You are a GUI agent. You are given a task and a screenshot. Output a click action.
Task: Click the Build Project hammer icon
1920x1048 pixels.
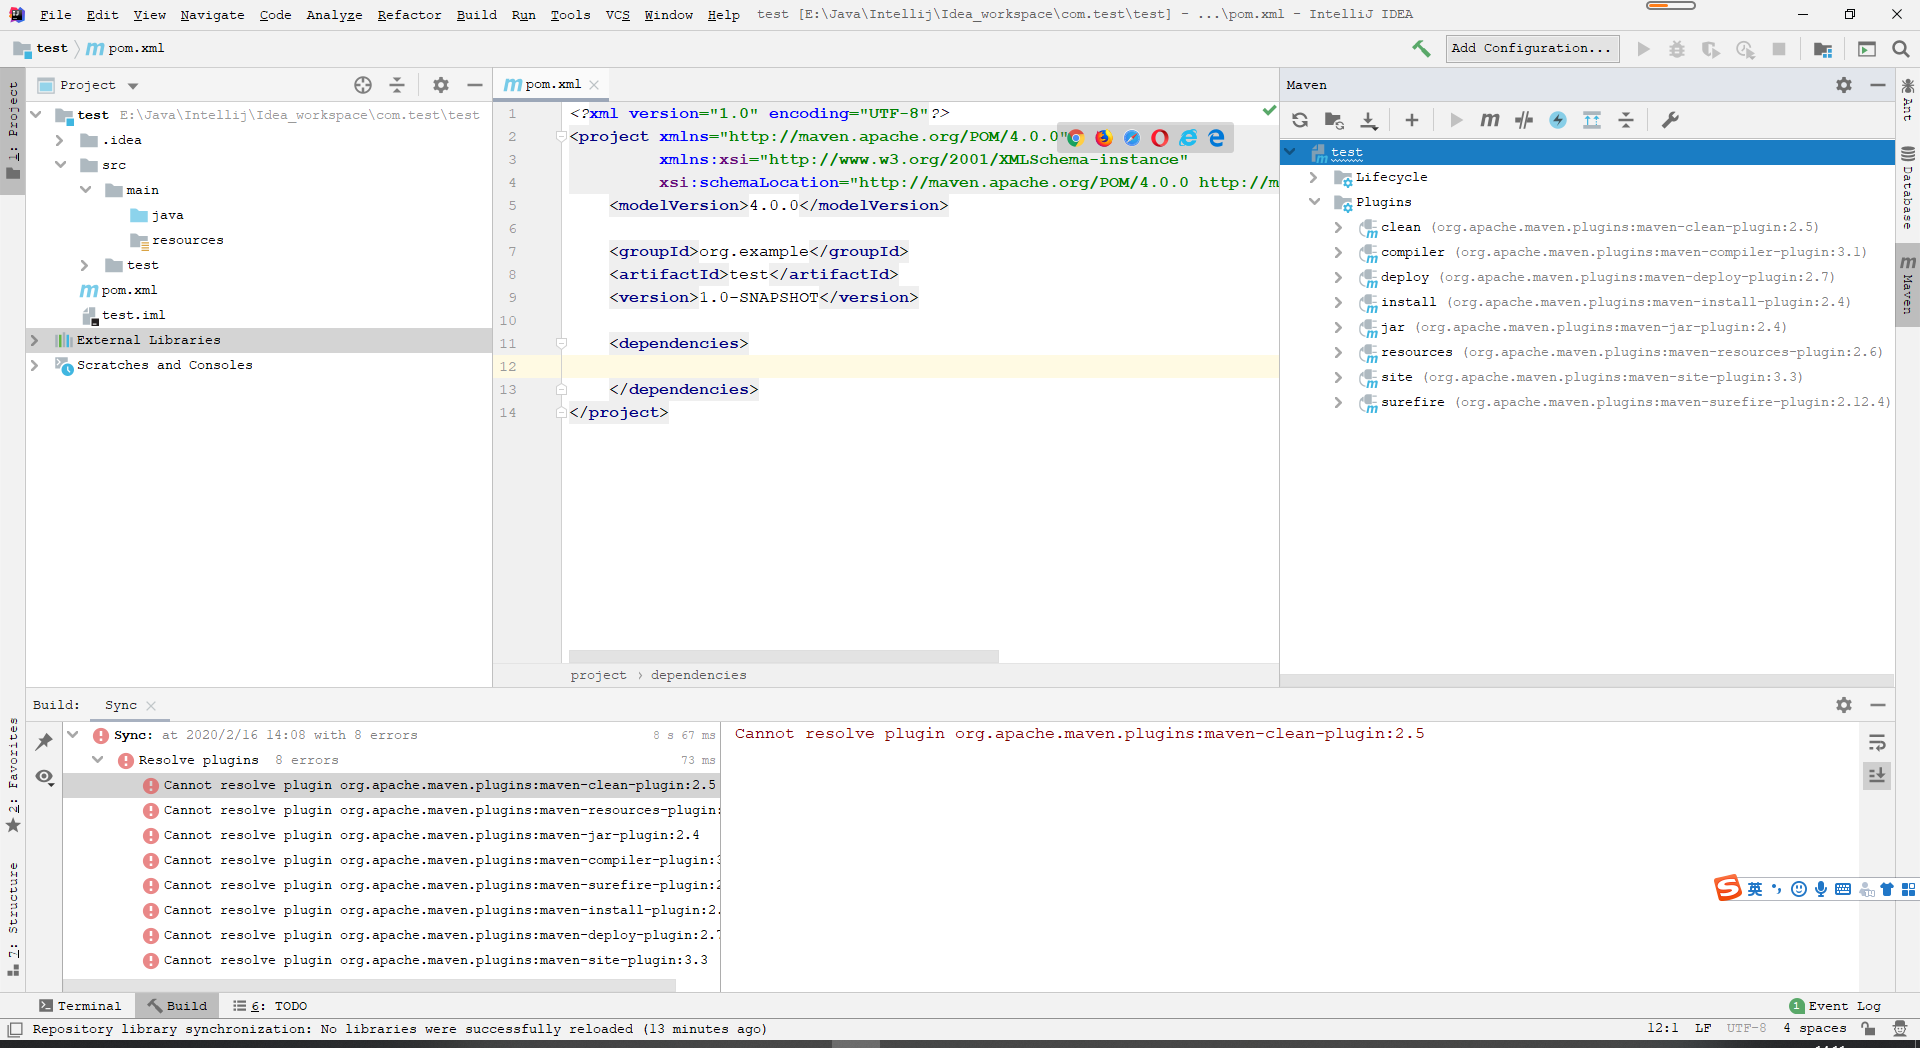[1421, 48]
